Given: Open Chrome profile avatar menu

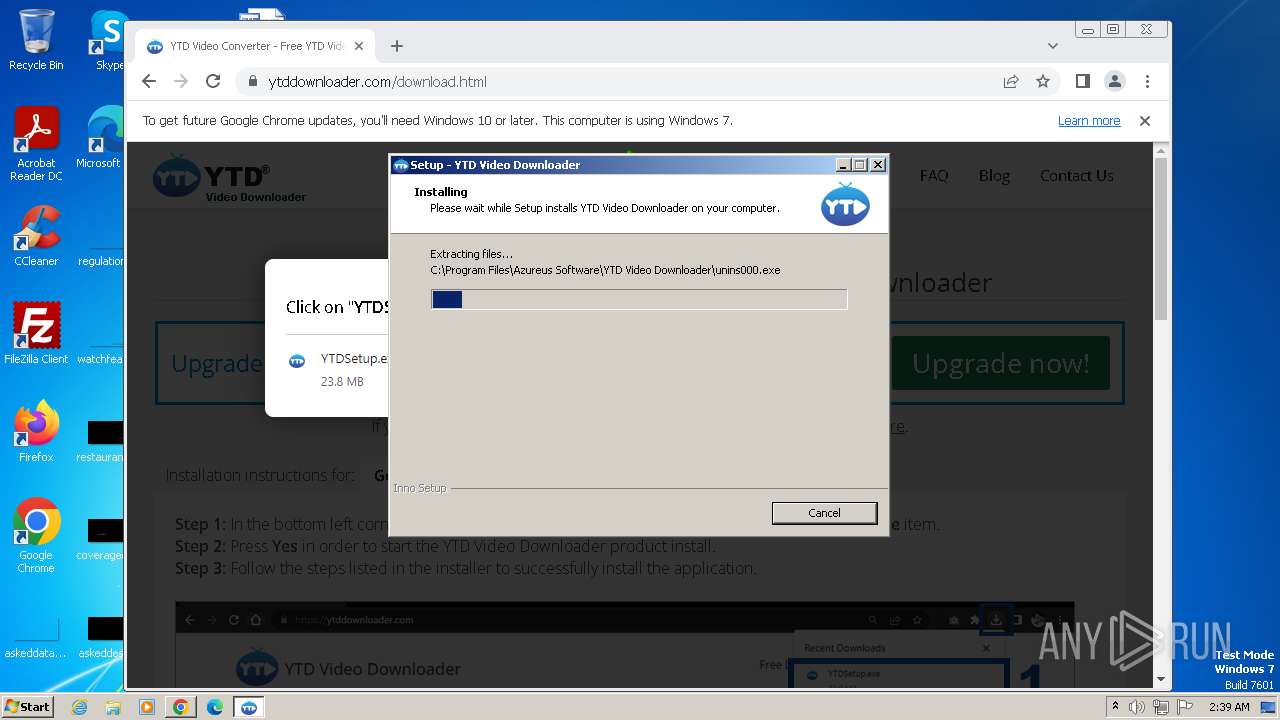Looking at the screenshot, I should click(x=1115, y=81).
